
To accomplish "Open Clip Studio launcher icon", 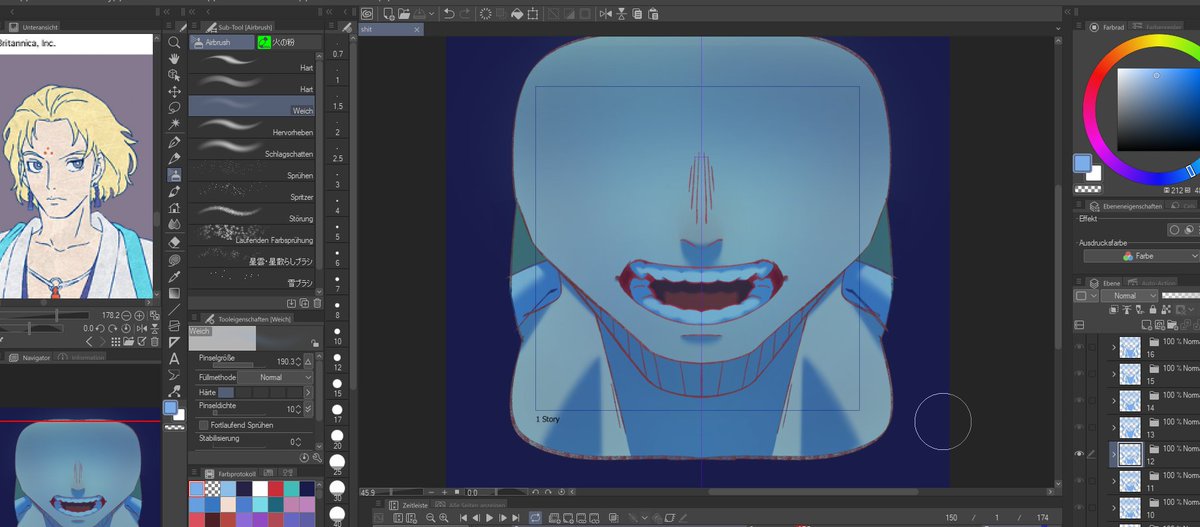I will point(367,13).
